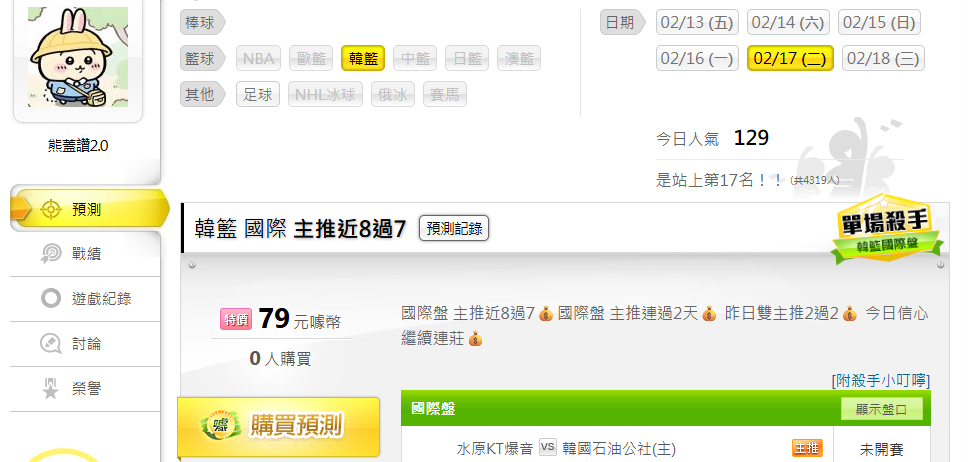Click the VS icon between team names
Image resolution: width=968 pixels, height=462 pixels.
548,447
